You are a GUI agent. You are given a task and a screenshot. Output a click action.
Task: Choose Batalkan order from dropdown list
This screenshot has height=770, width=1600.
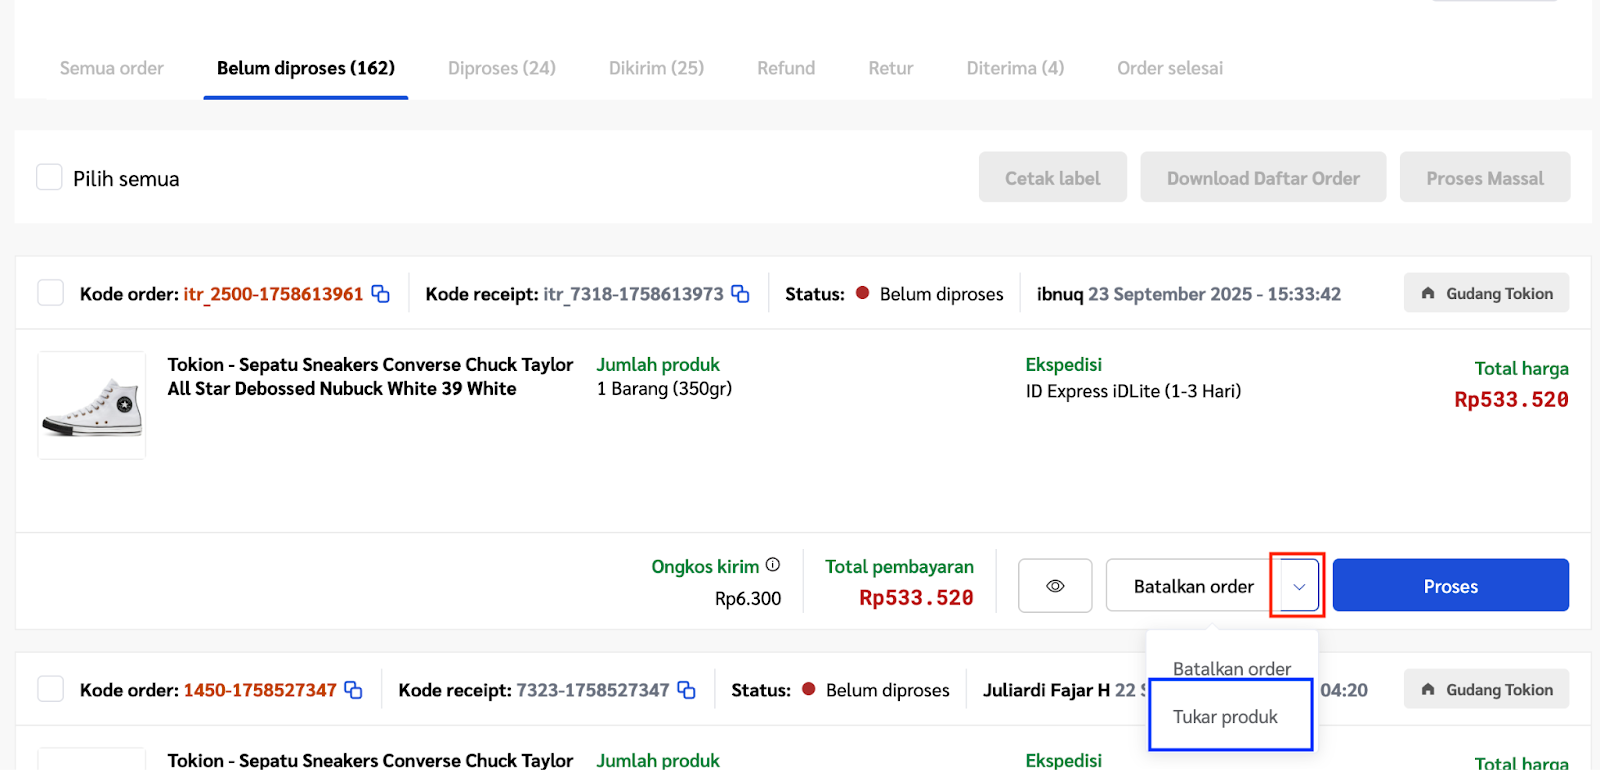click(1231, 668)
